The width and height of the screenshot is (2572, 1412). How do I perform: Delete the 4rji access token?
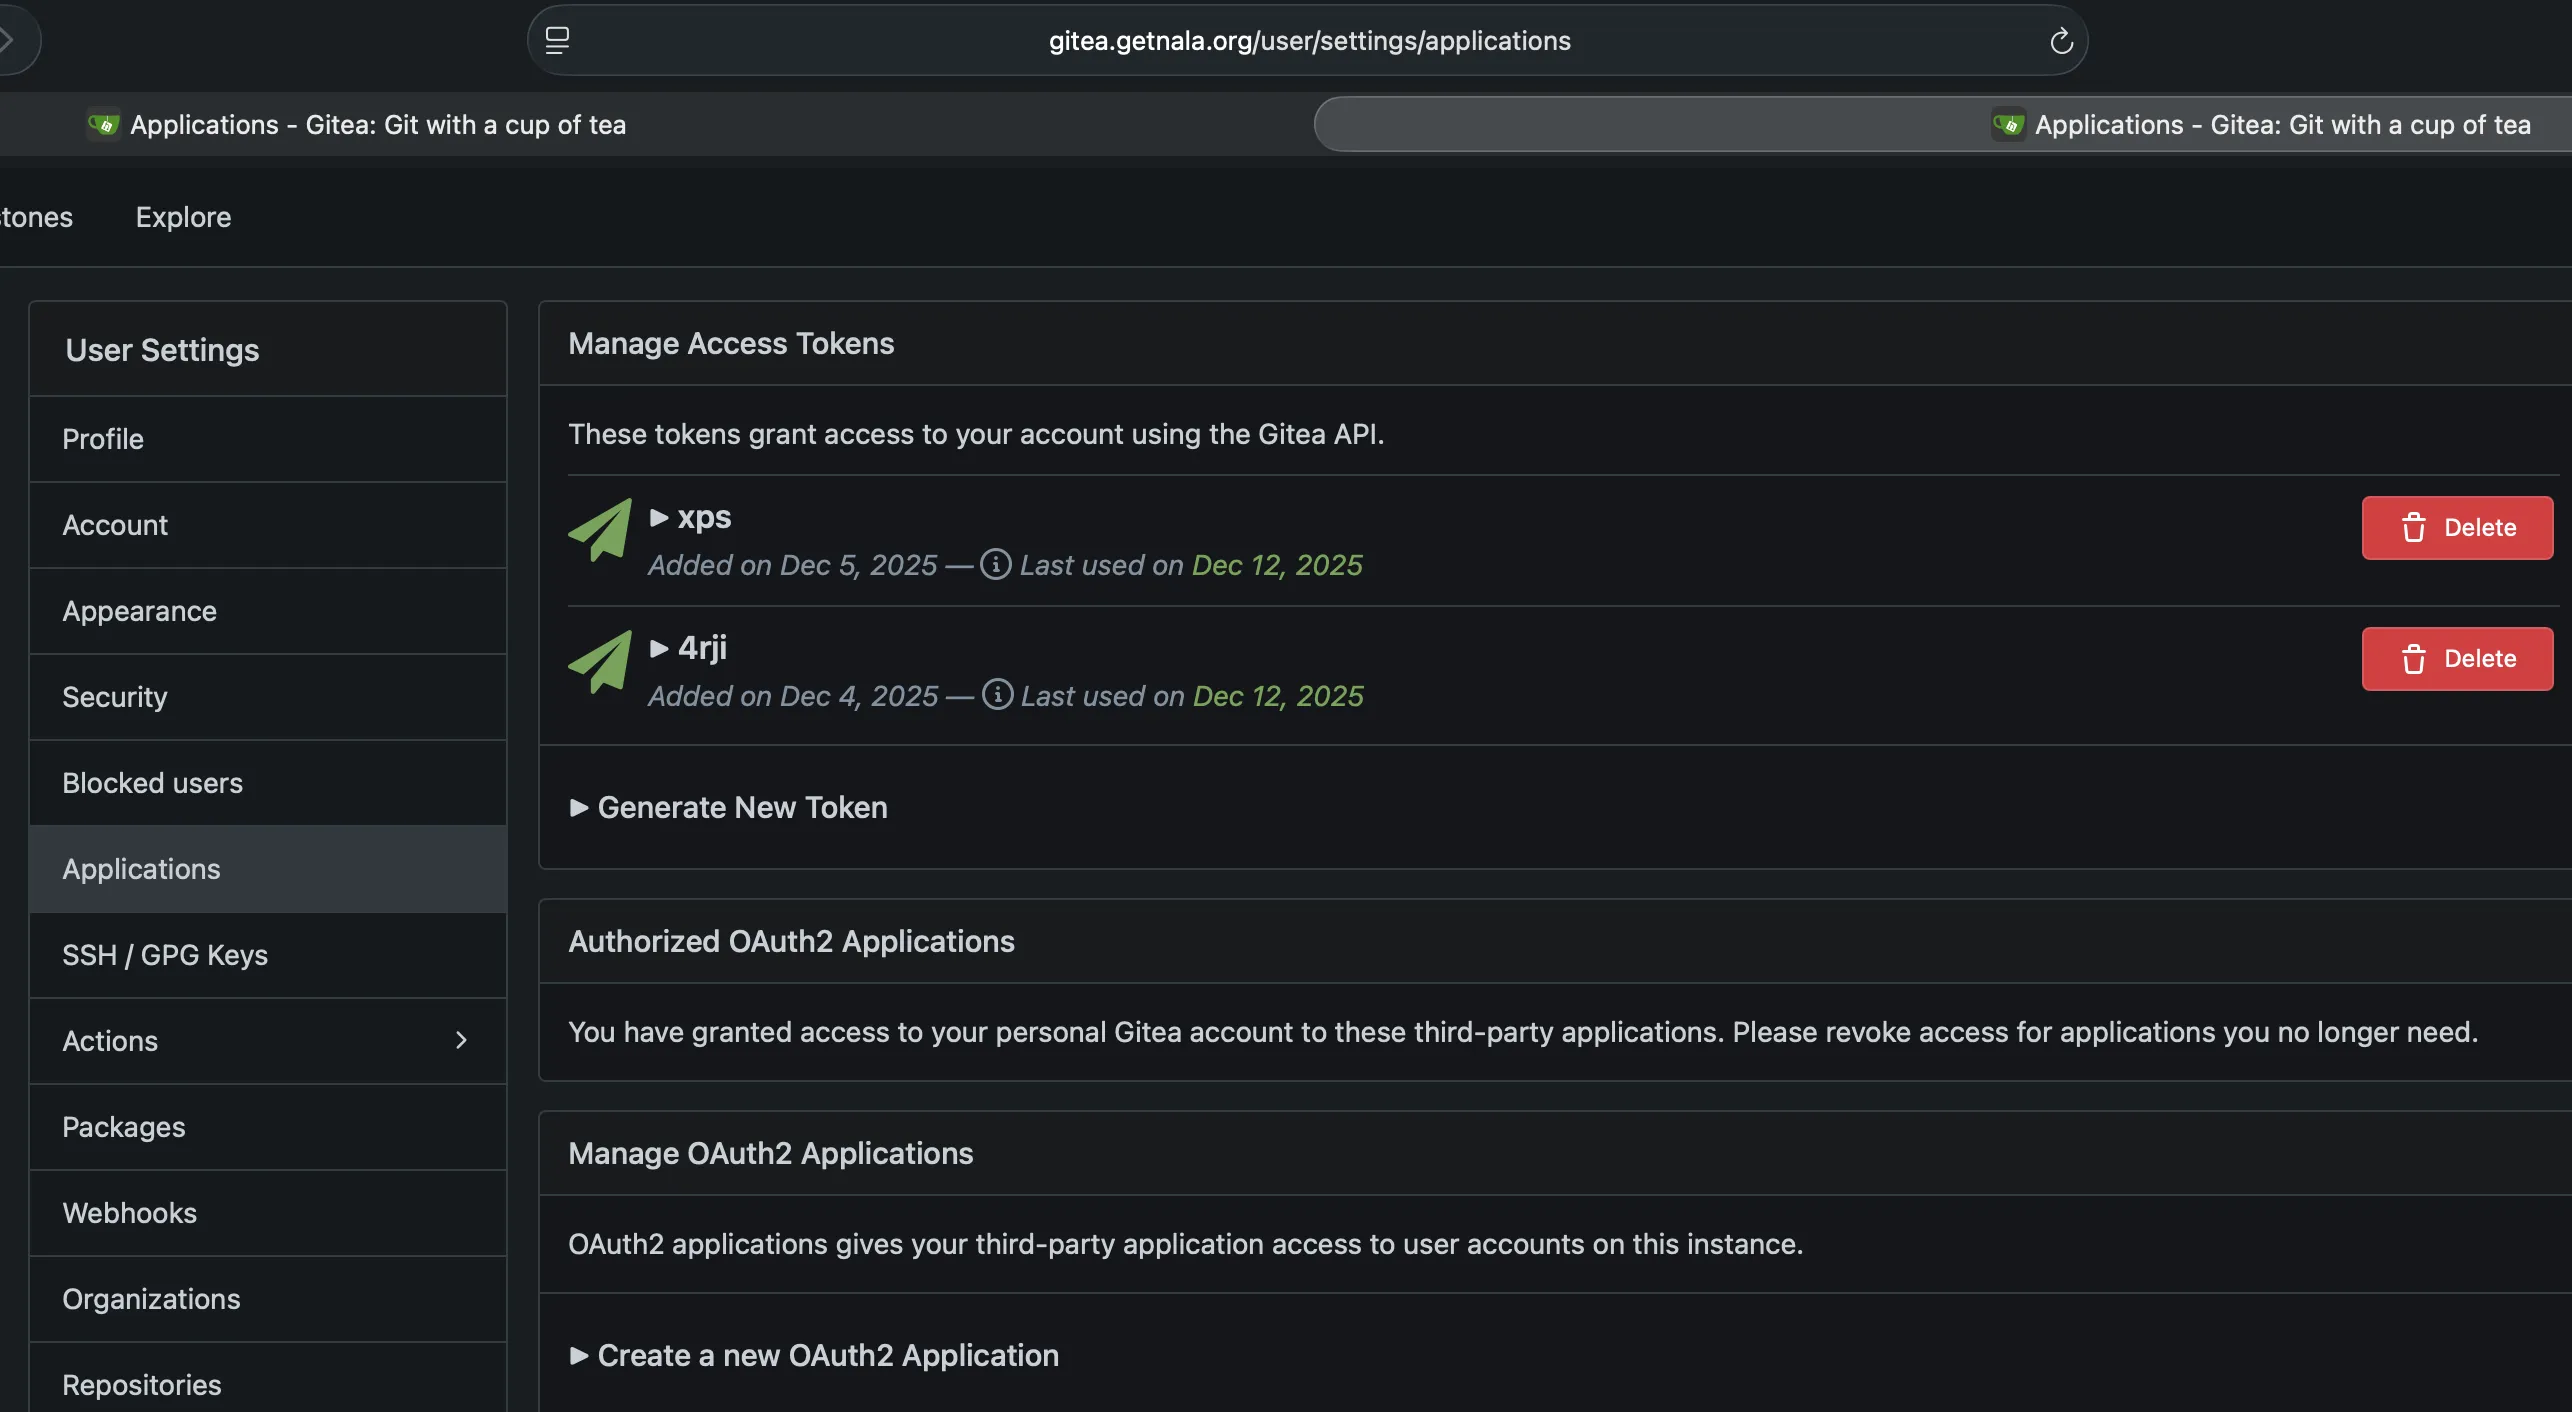2457,659
